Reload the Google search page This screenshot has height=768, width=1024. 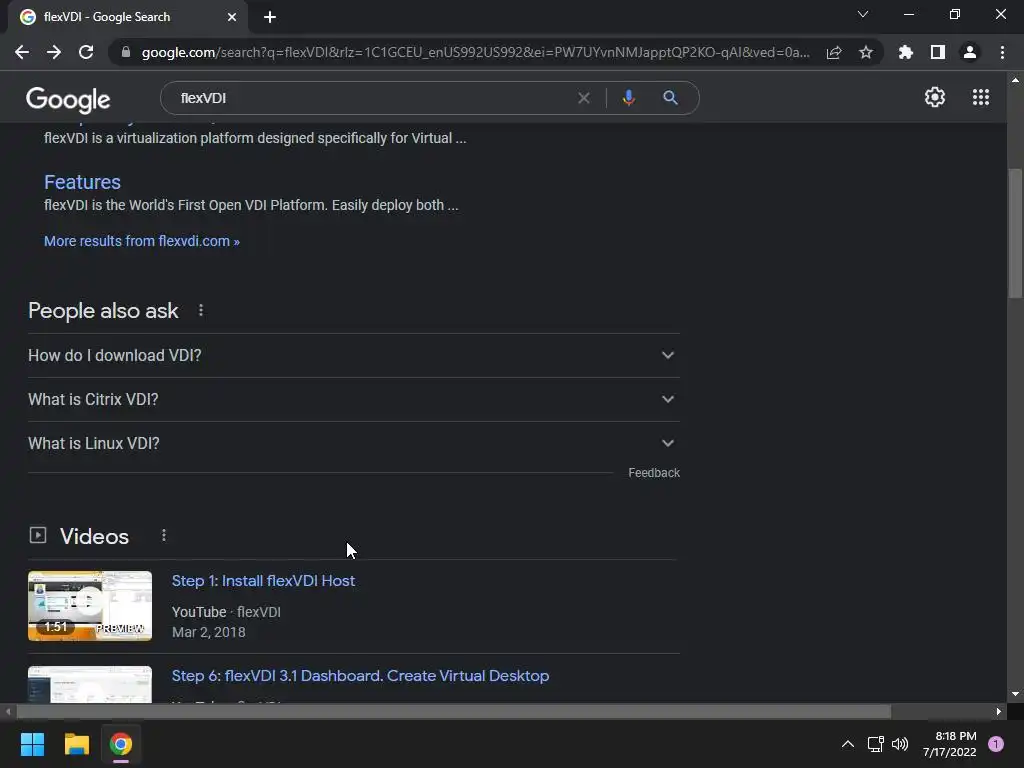86,52
